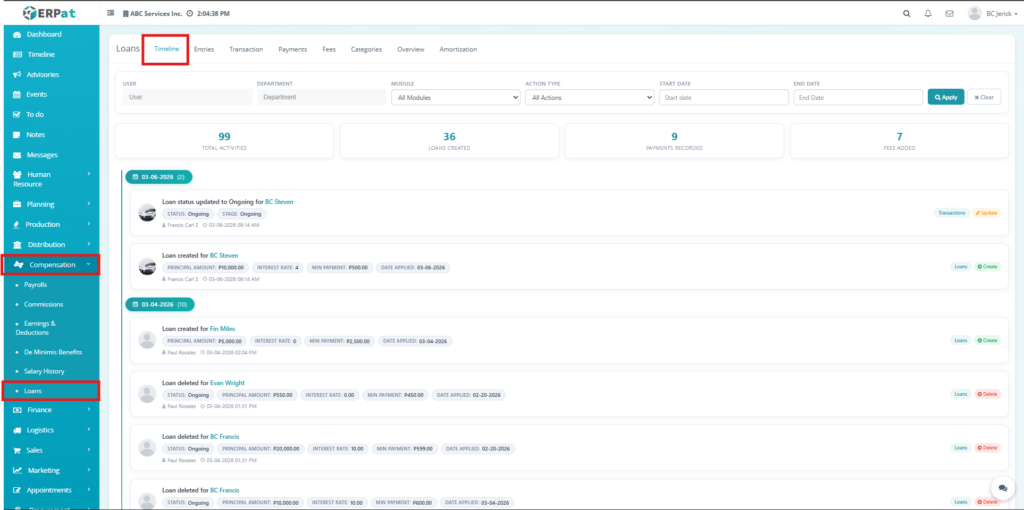1024x510 pixels.
Task: Click the Dashboard sidebar icon
Action: pyautogui.click(x=17, y=35)
